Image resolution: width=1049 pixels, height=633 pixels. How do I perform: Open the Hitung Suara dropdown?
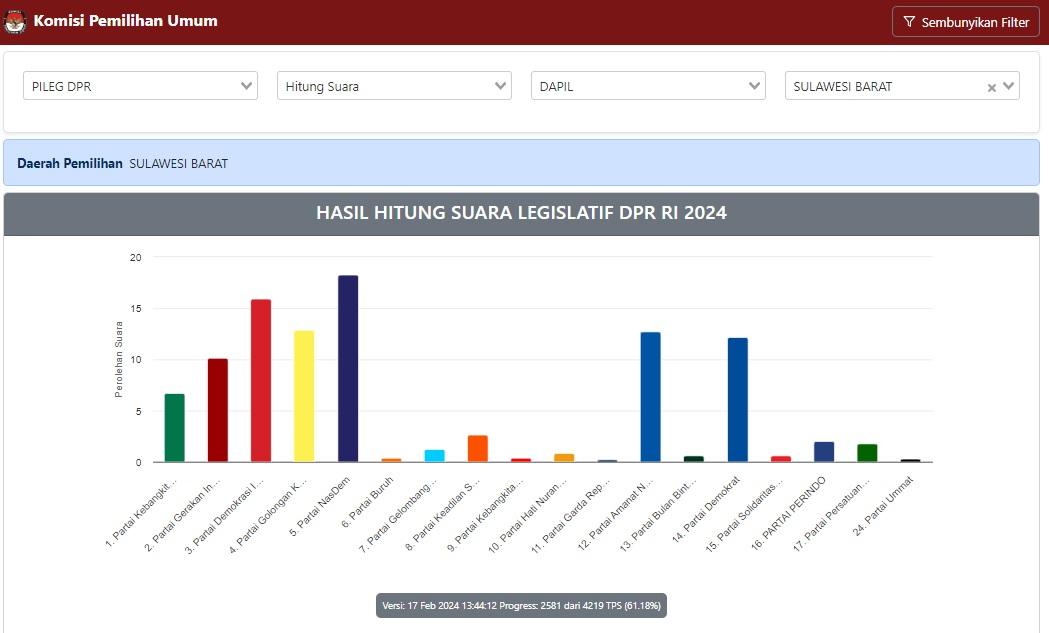tap(394, 86)
